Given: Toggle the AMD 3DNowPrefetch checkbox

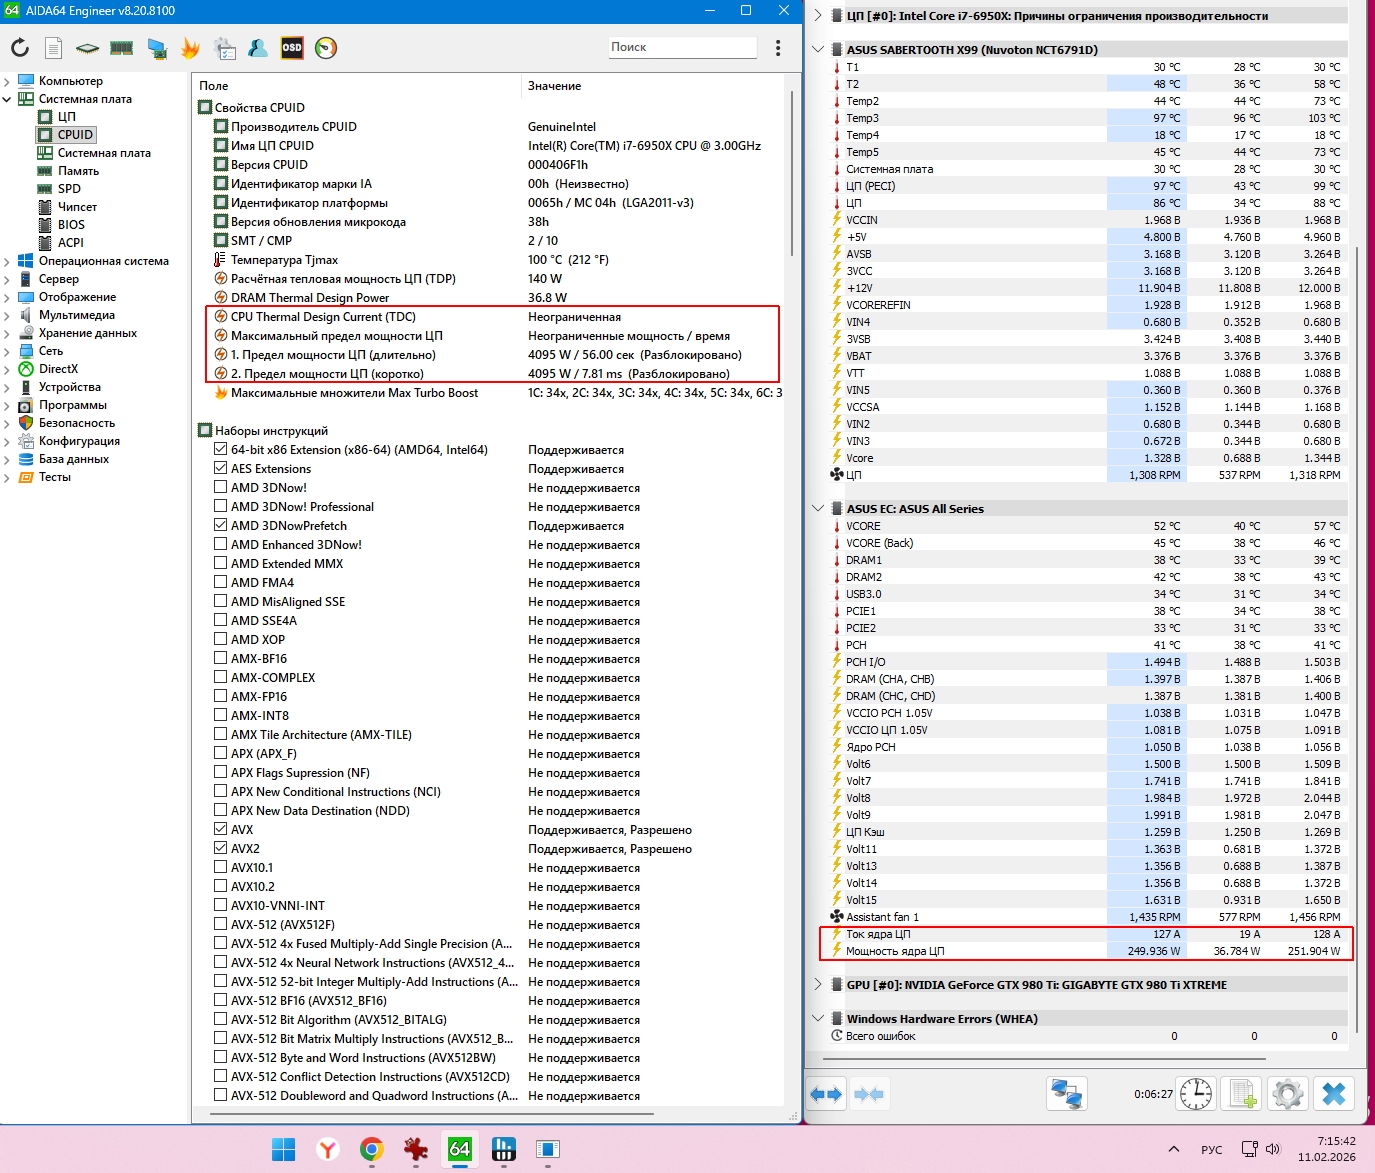Looking at the screenshot, I should (220, 526).
